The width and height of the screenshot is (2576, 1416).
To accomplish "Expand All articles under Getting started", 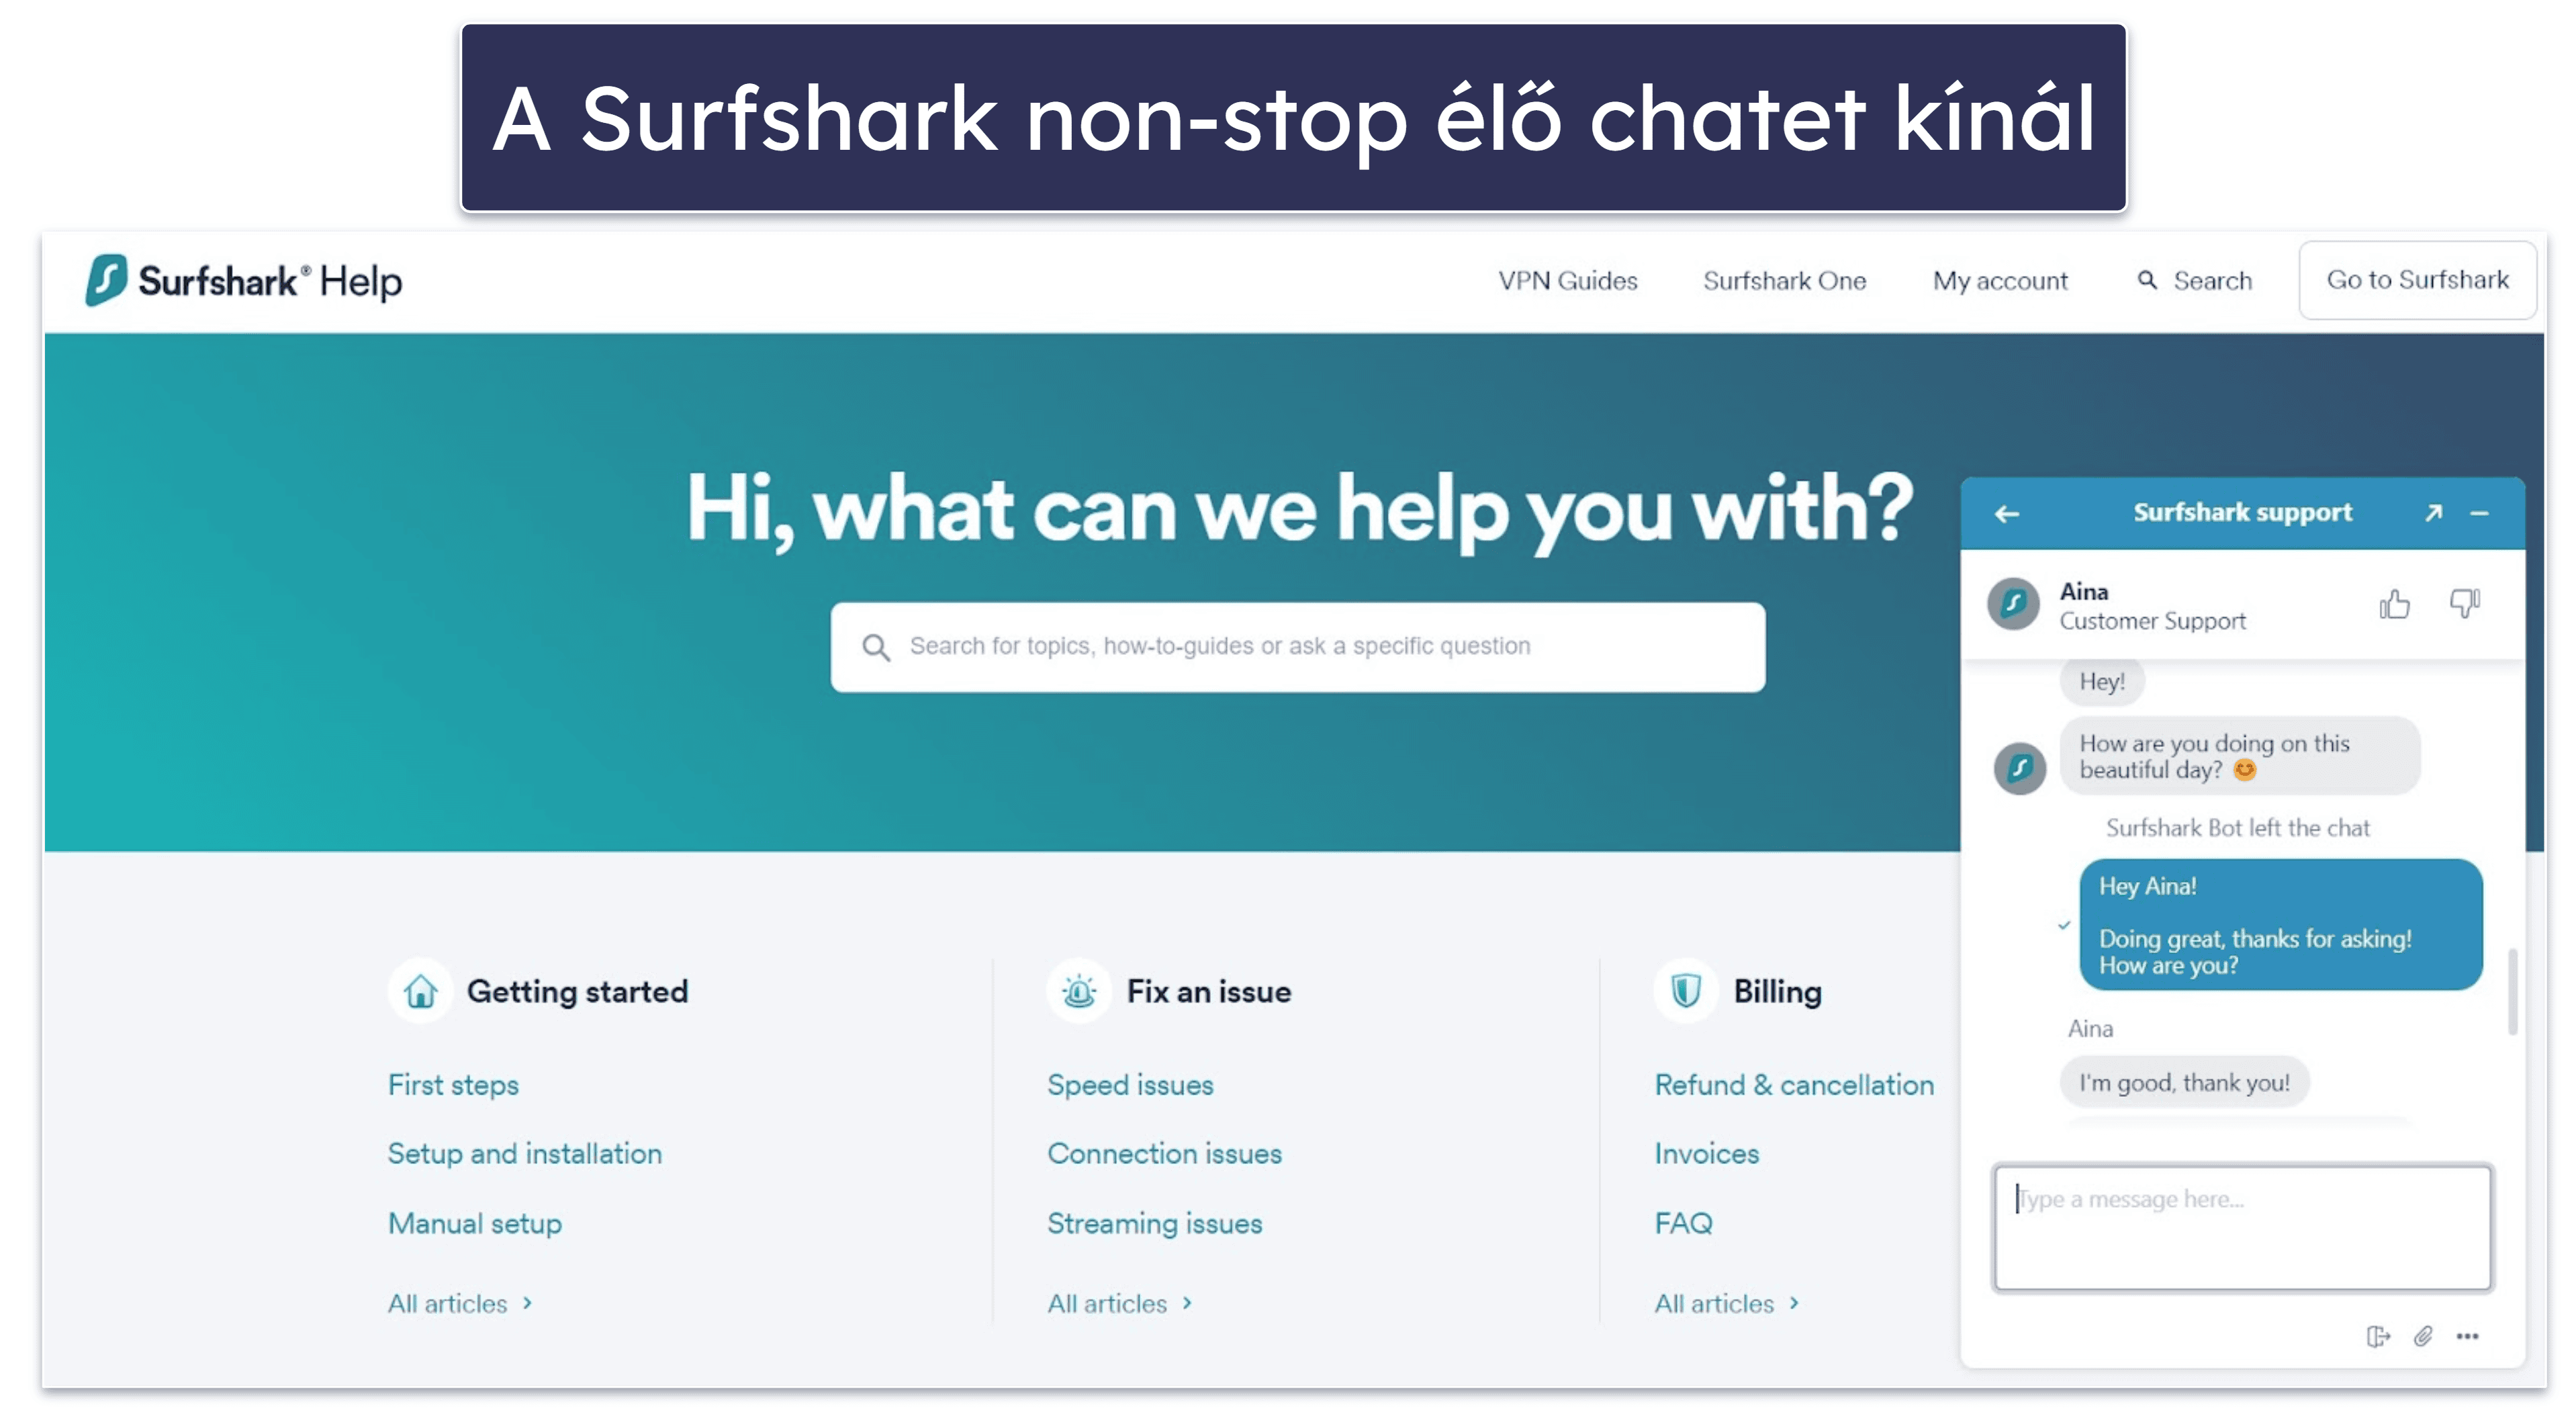I will pyautogui.click(x=460, y=1304).
